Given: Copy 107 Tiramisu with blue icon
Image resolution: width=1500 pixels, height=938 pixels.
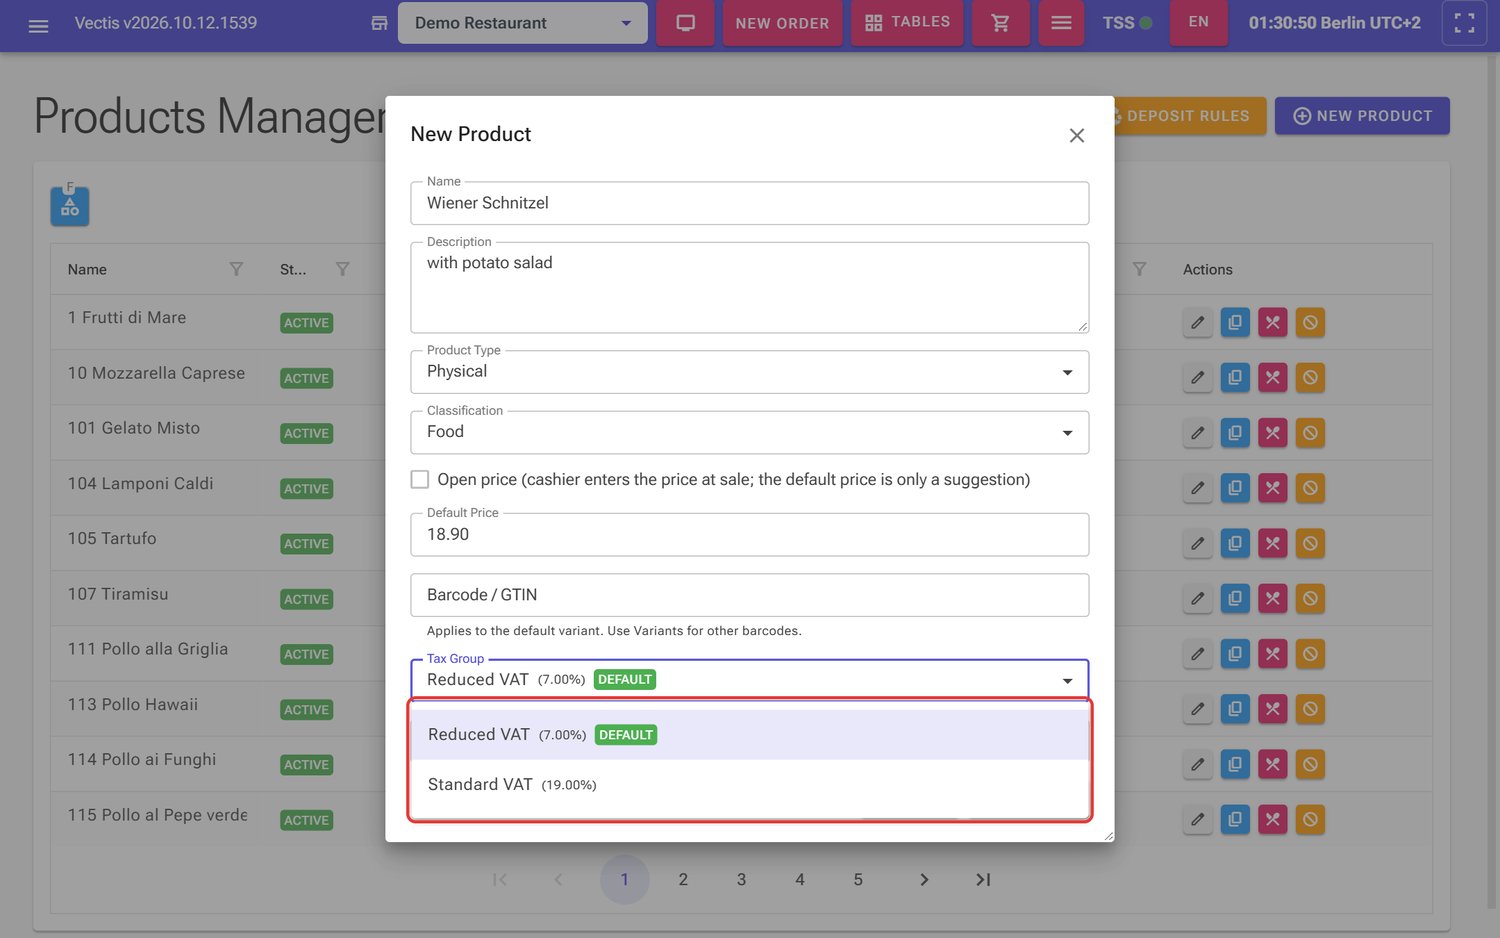Looking at the screenshot, I should point(1235,599).
